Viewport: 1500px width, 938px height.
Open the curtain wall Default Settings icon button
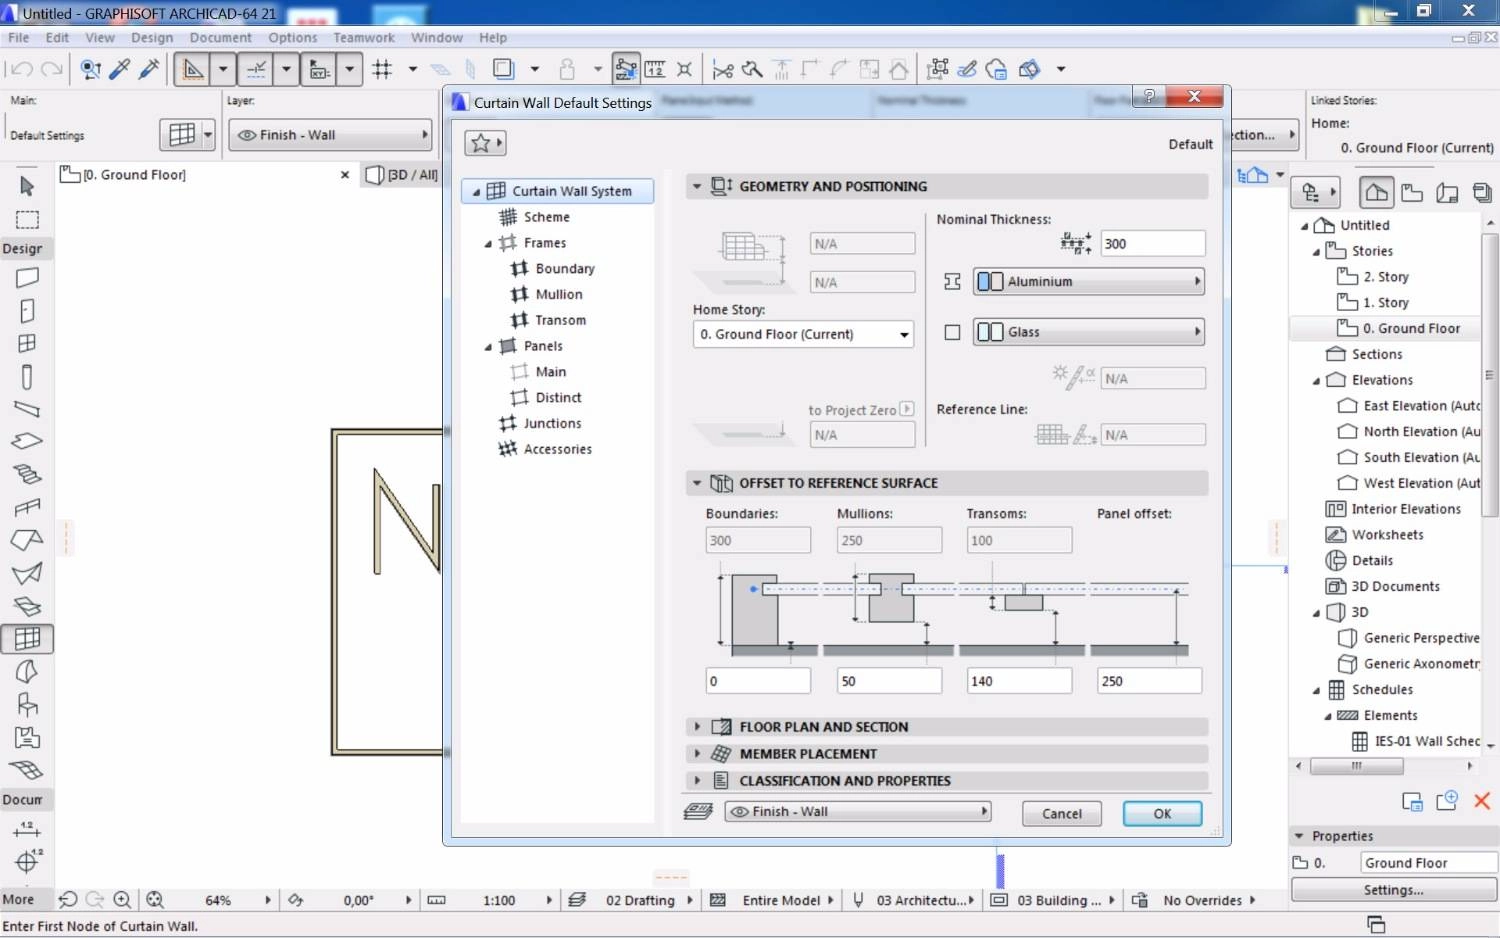pyautogui.click(x=188, y=135)
